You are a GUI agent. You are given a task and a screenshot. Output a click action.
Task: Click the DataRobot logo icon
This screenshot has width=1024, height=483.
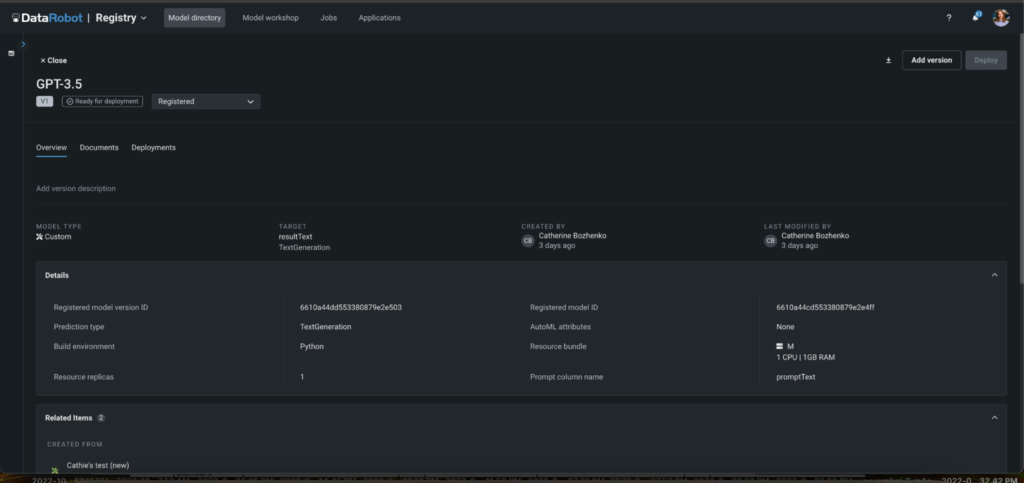[x=16, y=18]
